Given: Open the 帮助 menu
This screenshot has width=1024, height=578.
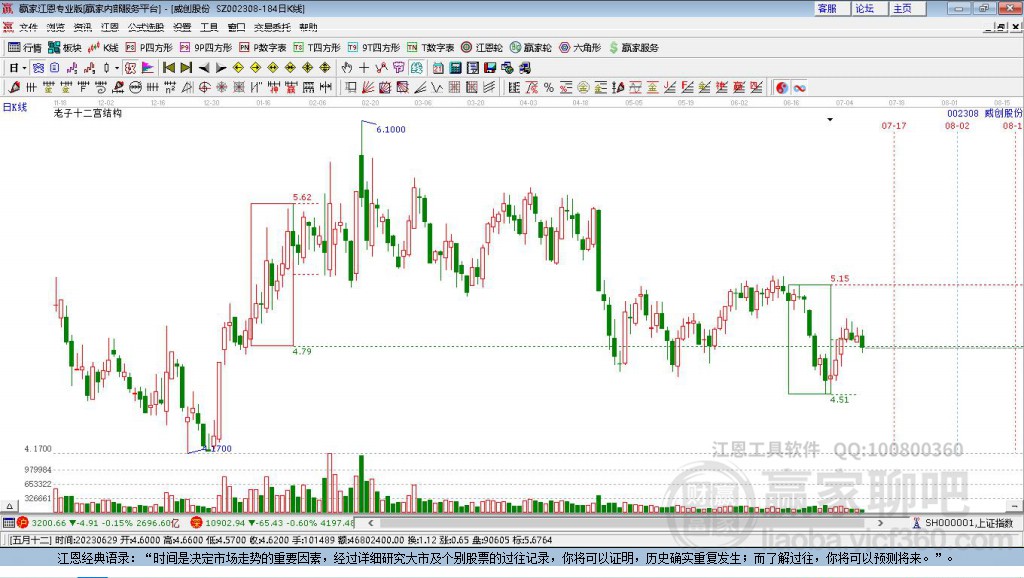Looking at the screenshot, I should (x=308, y=27).
